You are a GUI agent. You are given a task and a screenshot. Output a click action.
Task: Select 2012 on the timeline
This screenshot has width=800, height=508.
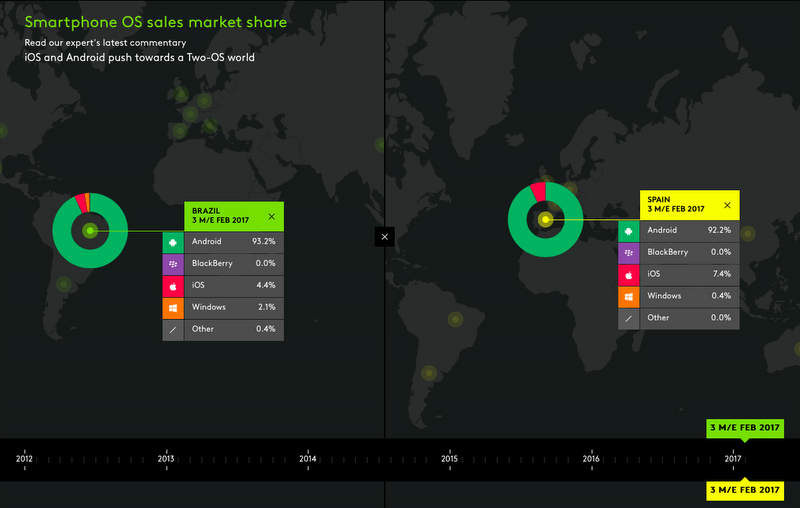24,459
